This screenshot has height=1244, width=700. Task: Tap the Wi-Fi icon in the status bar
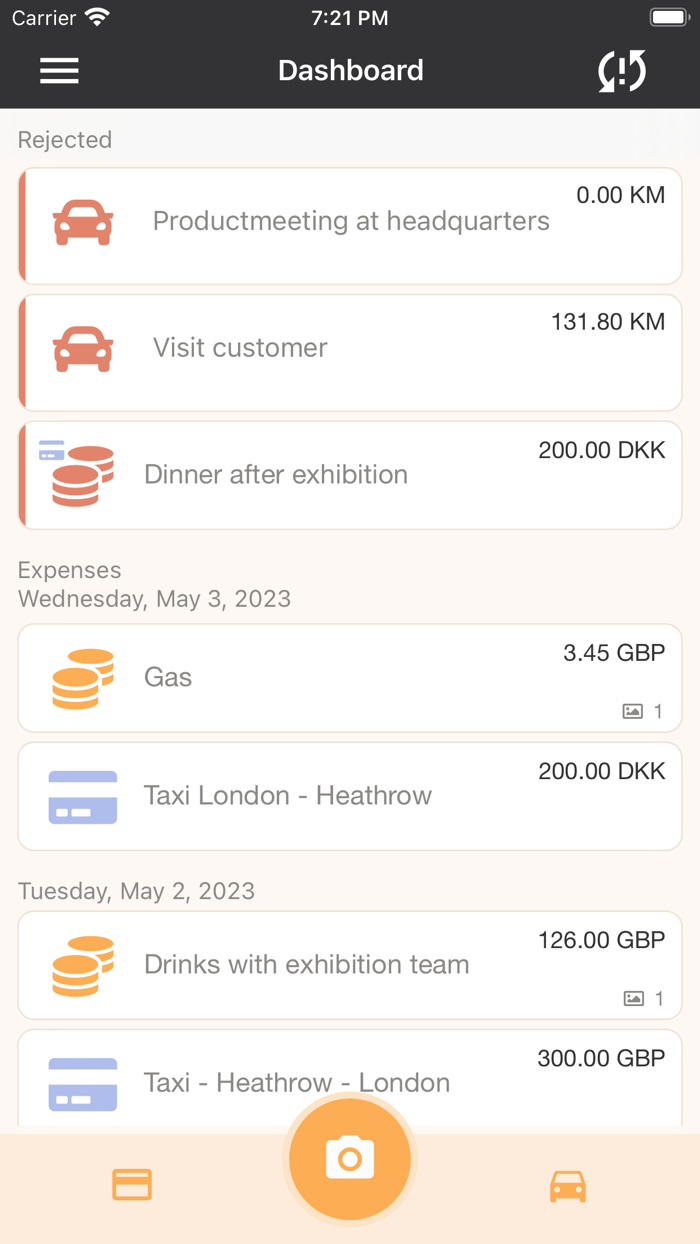[x=96, y=16]
